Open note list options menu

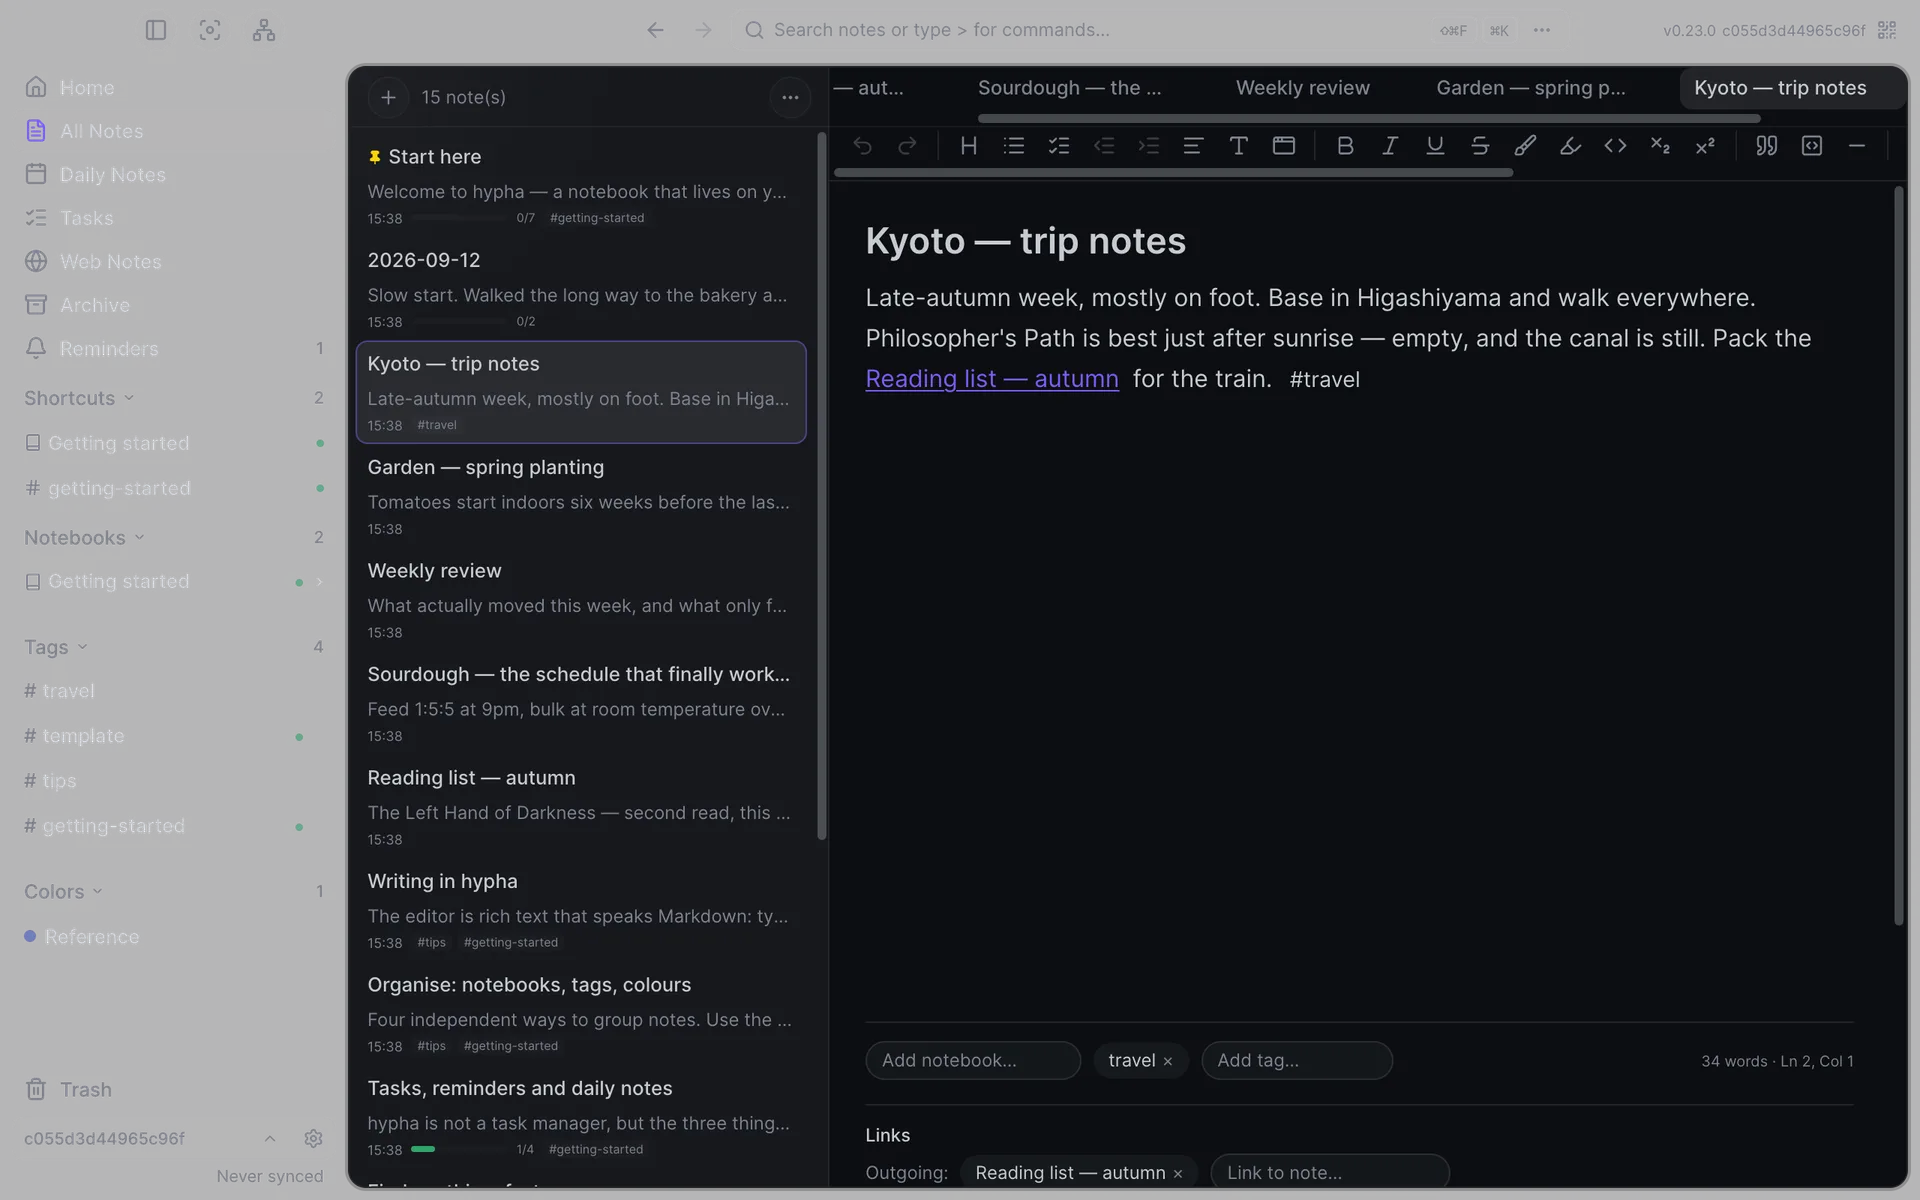click(x=790, y=97)
